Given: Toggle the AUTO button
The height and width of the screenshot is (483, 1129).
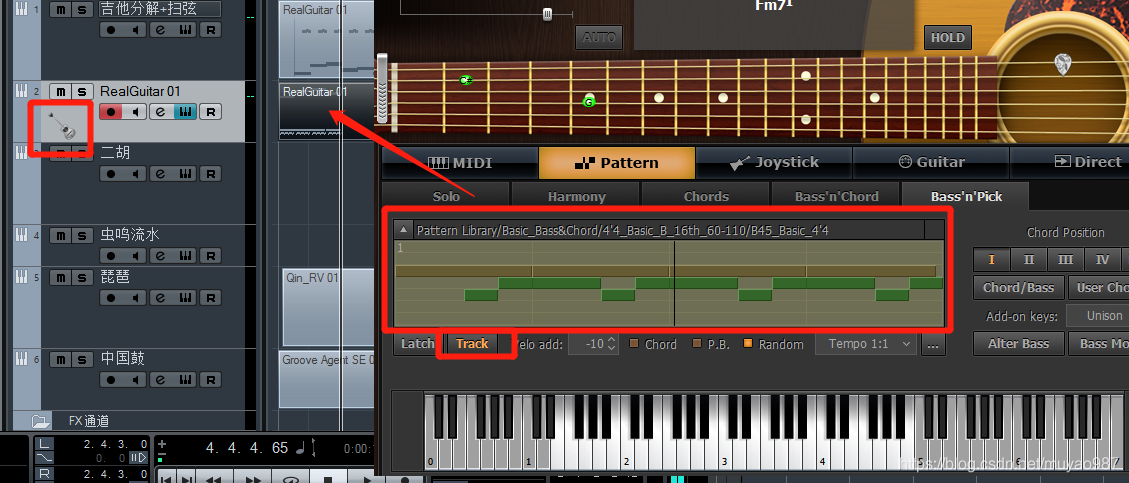Looking at the screenshot, I should pyautogui.click(x=598, y=37).
